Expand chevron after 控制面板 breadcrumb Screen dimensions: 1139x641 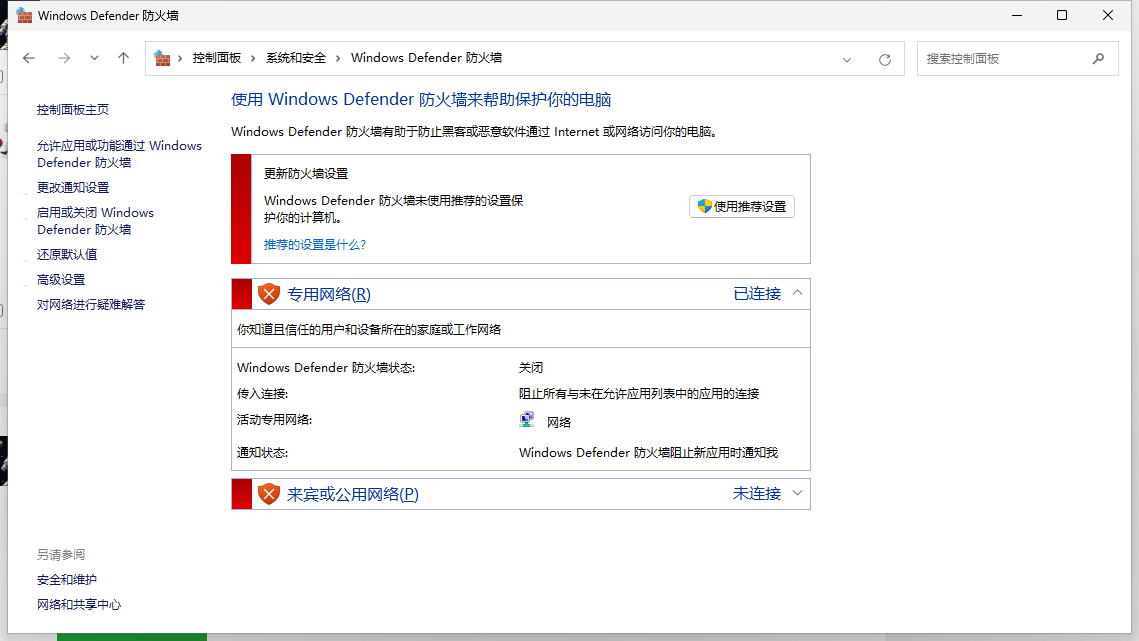(253, 58)
